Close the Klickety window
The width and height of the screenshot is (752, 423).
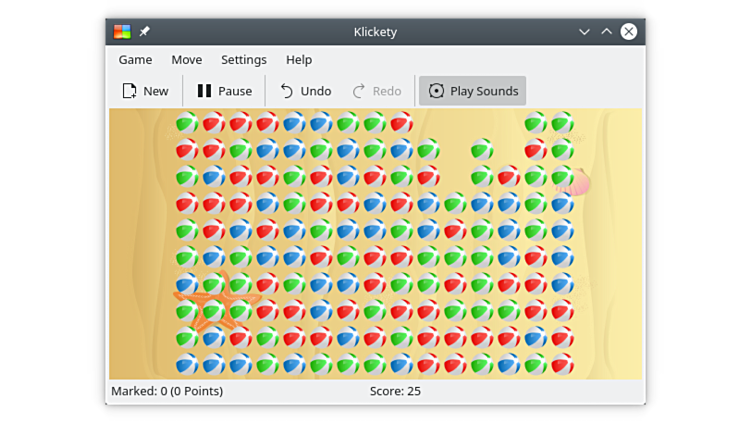point(629,32)
